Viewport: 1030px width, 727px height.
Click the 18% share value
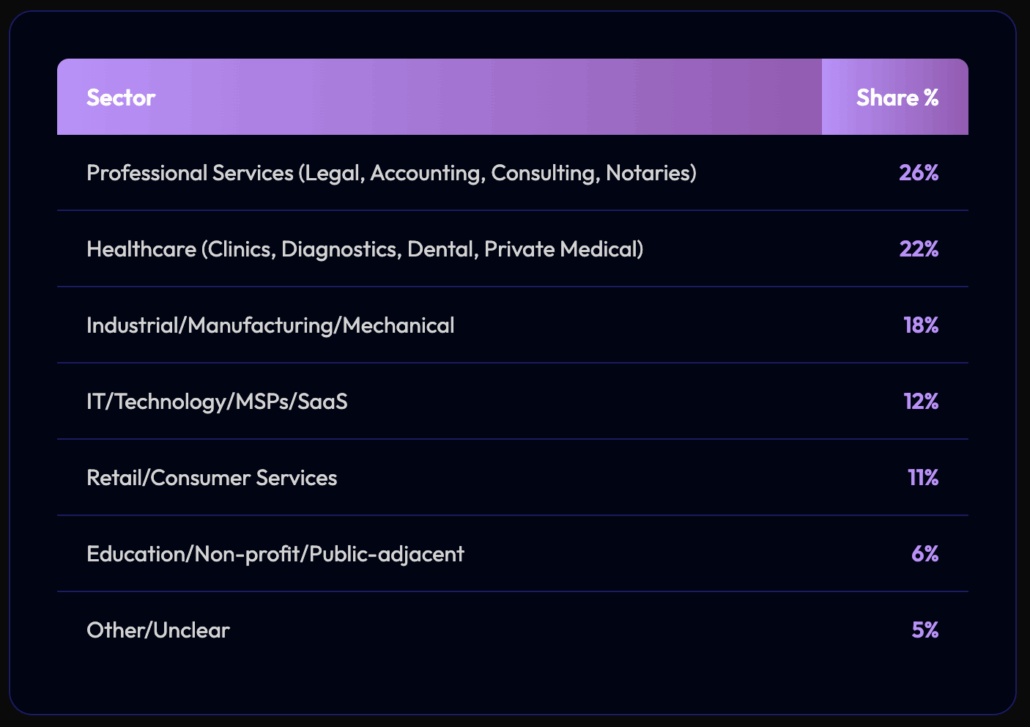tap(920, 325)
